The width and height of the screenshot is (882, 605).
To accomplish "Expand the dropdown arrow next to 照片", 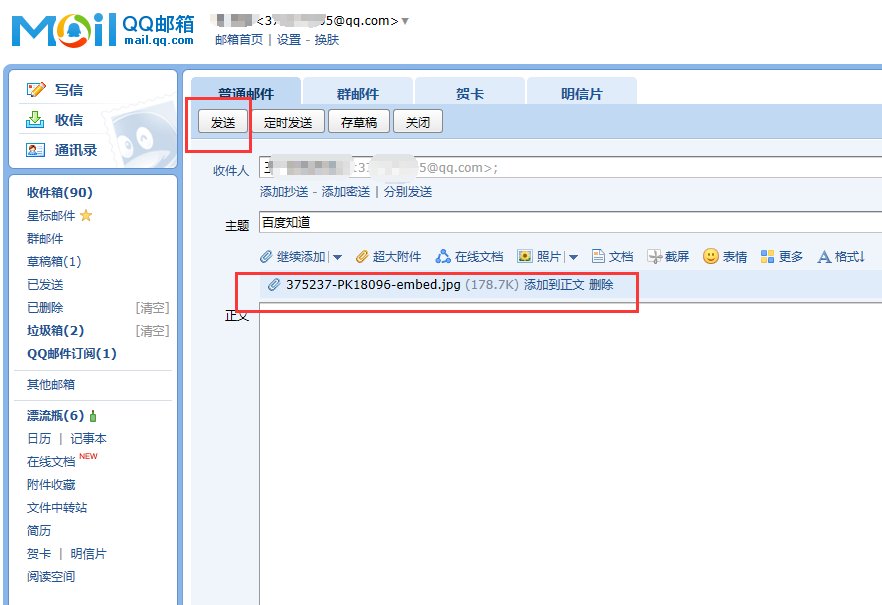I will tap(572, 255).
